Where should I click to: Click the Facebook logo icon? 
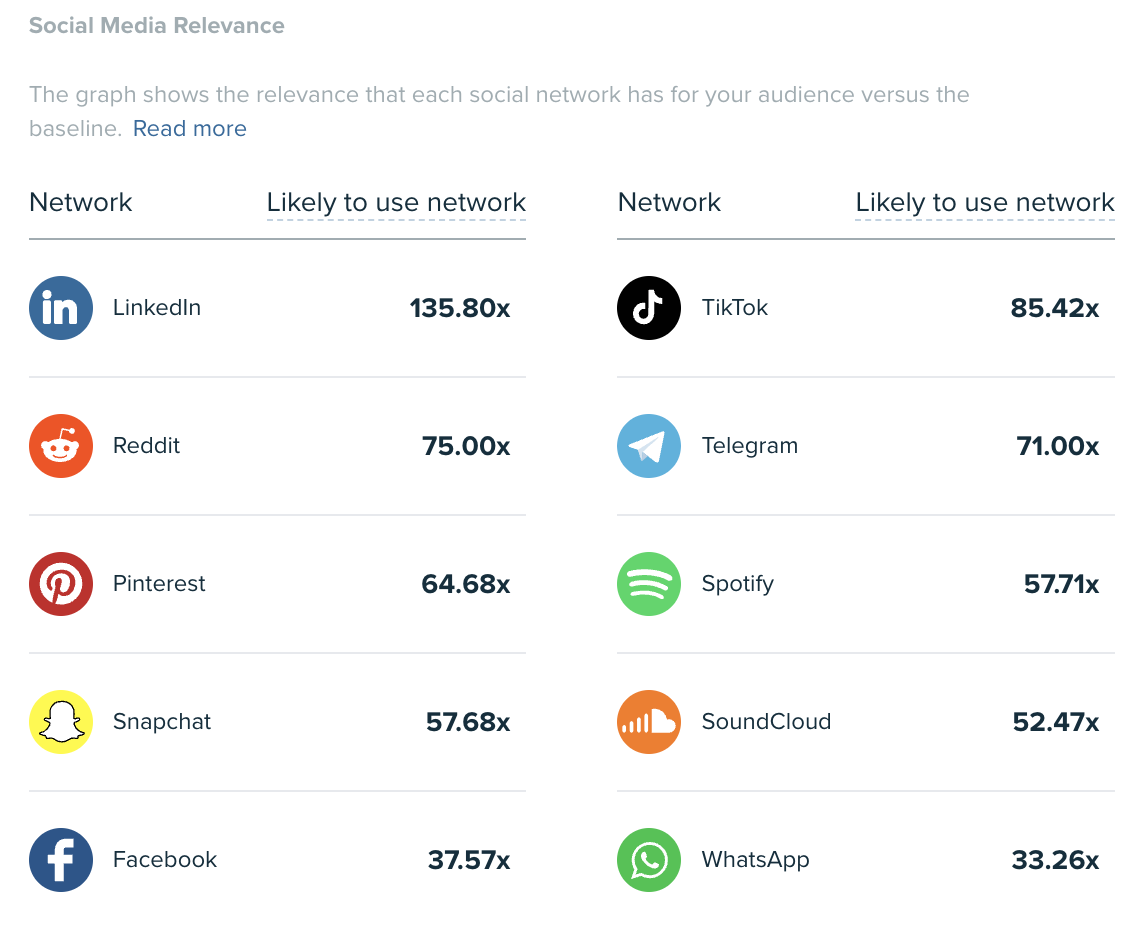[x=61, y=860]
